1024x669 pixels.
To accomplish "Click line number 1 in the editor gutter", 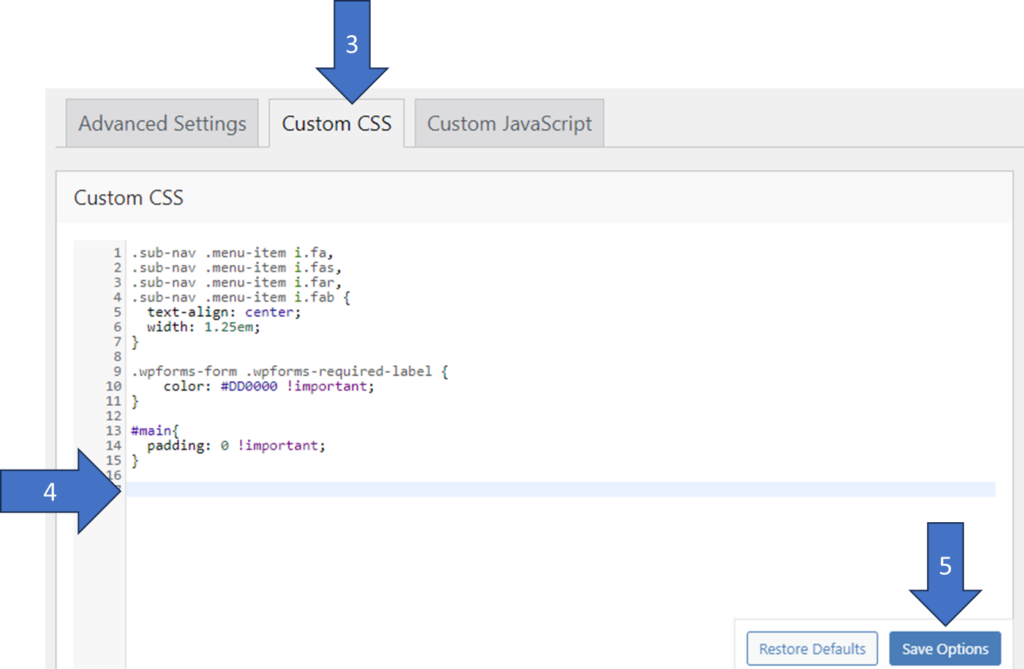I will 117,252.
